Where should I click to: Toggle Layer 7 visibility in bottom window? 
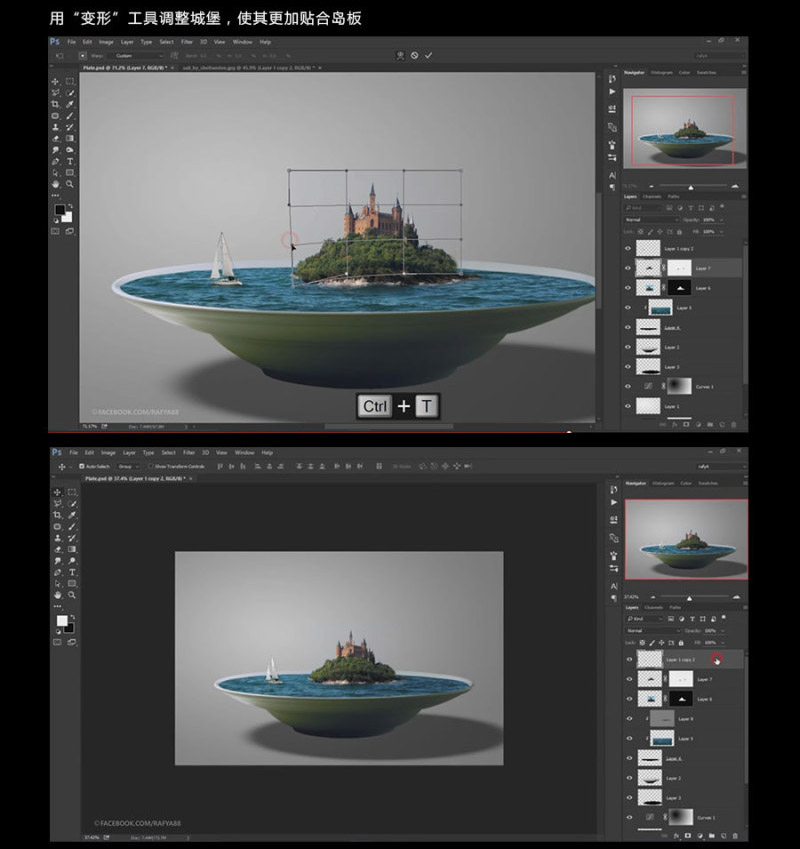click(629, 679)
